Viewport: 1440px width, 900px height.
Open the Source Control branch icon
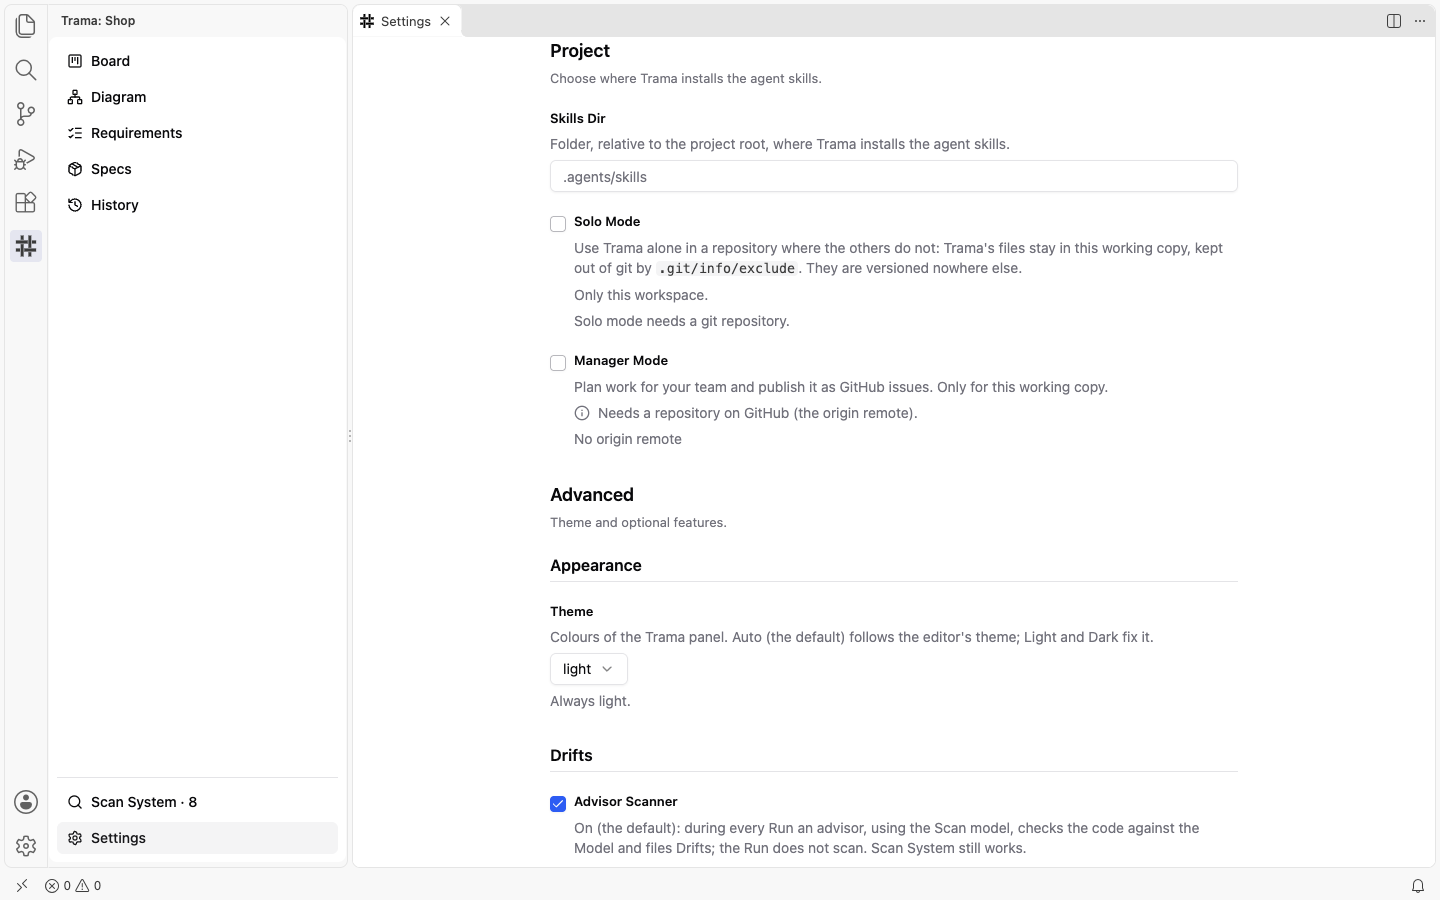(26, 114)
